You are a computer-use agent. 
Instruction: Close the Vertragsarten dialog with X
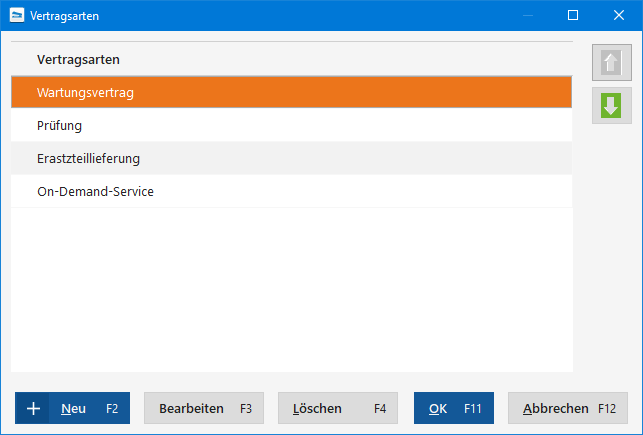pyautogui.click(x=619, y=16)
